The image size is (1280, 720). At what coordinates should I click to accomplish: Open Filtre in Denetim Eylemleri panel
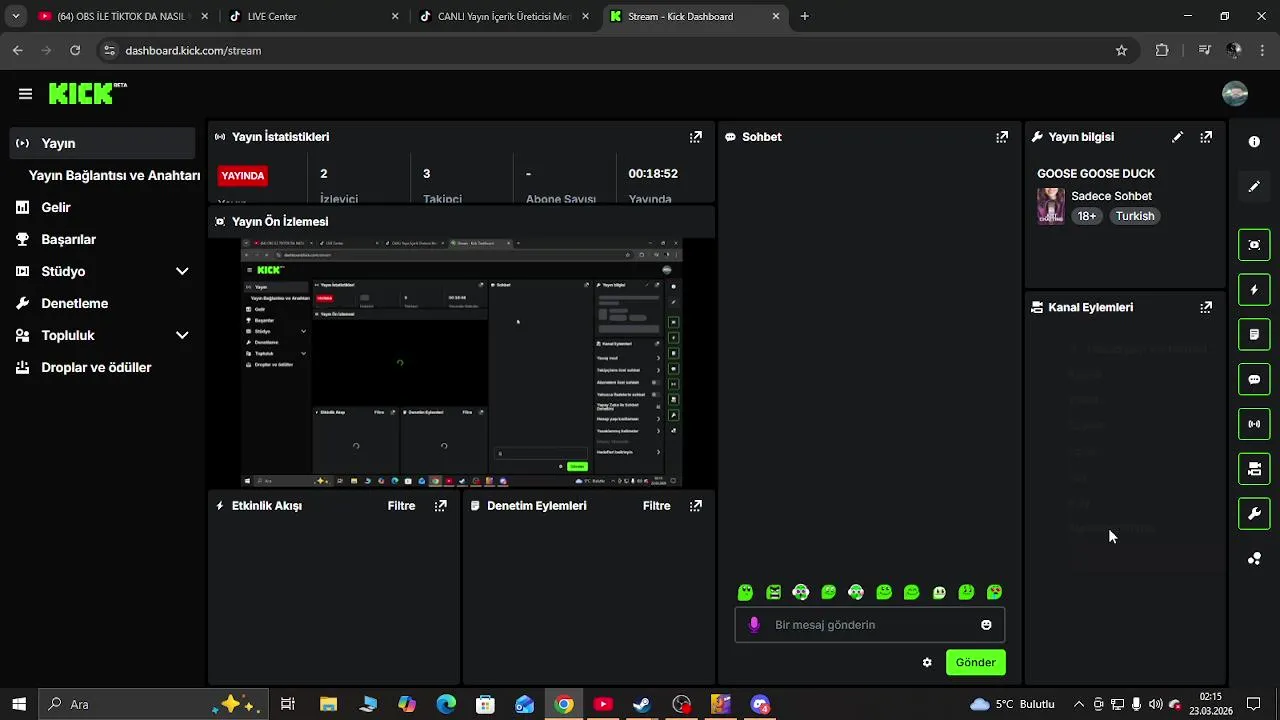[656, 506]
